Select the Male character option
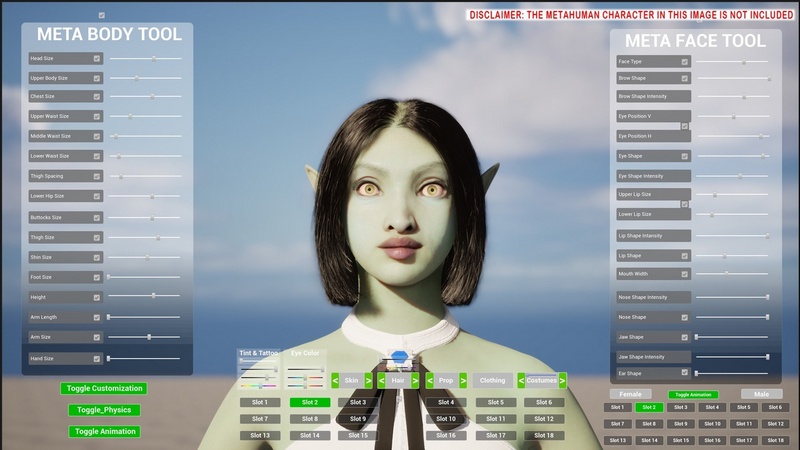Screen dimensions: 800x450 pos(762,394)
